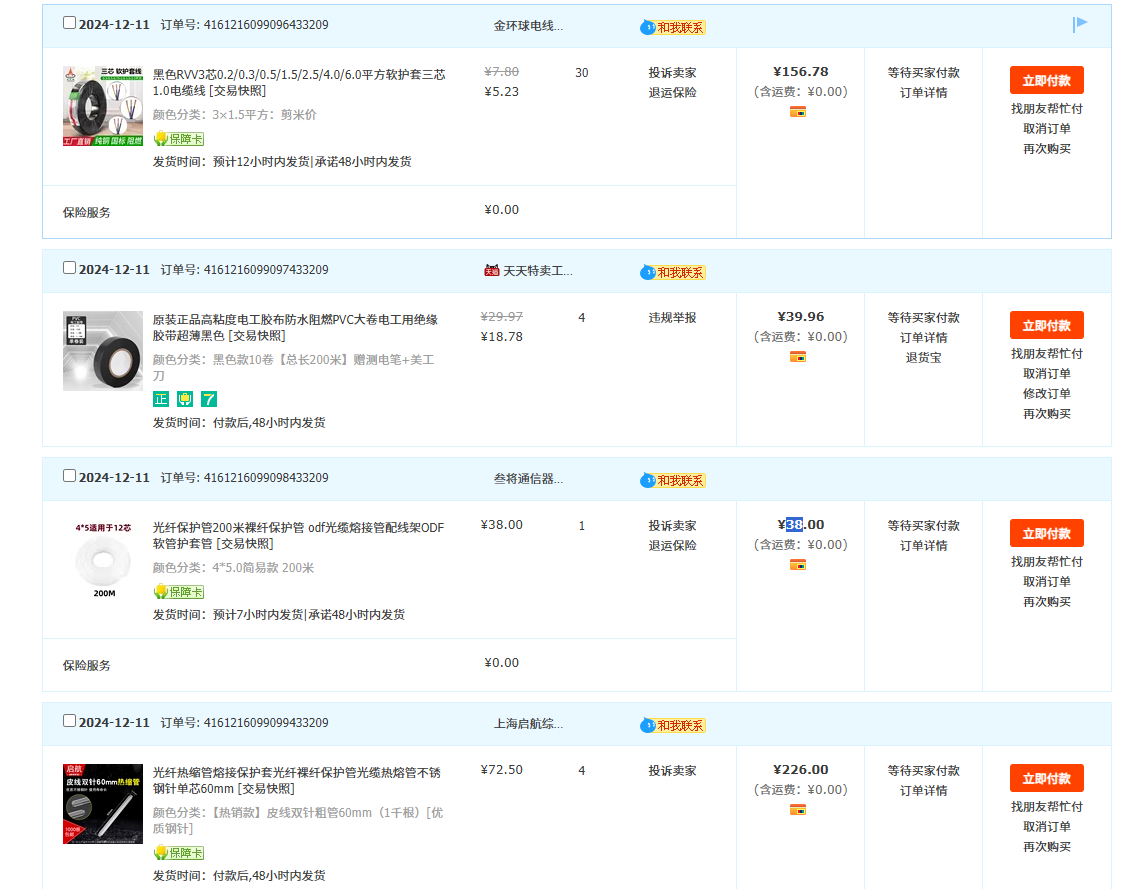Viewport: 1147px width, 889px height.
Task: Check the box for order 4161216099096433209
Action: click(x=69, y=22)
